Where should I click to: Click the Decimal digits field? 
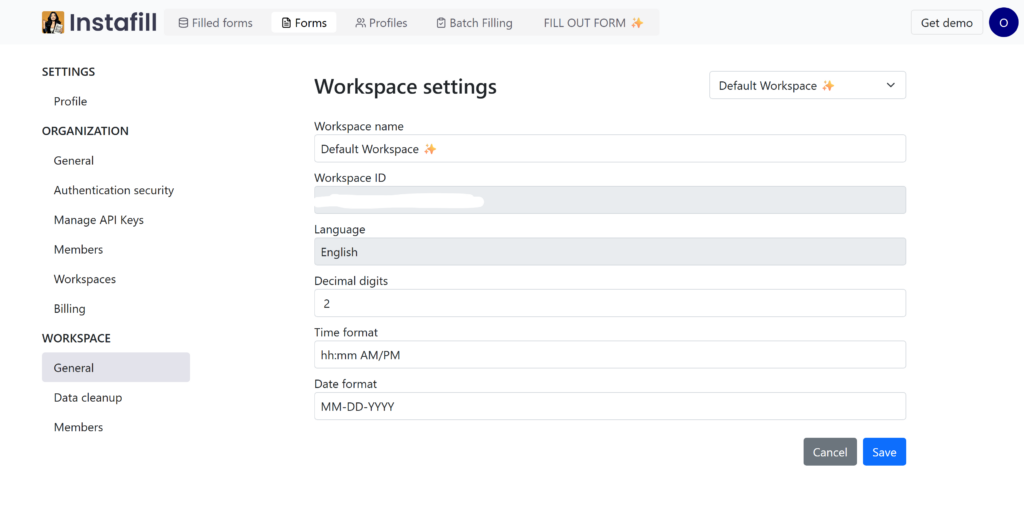(609, 303)
